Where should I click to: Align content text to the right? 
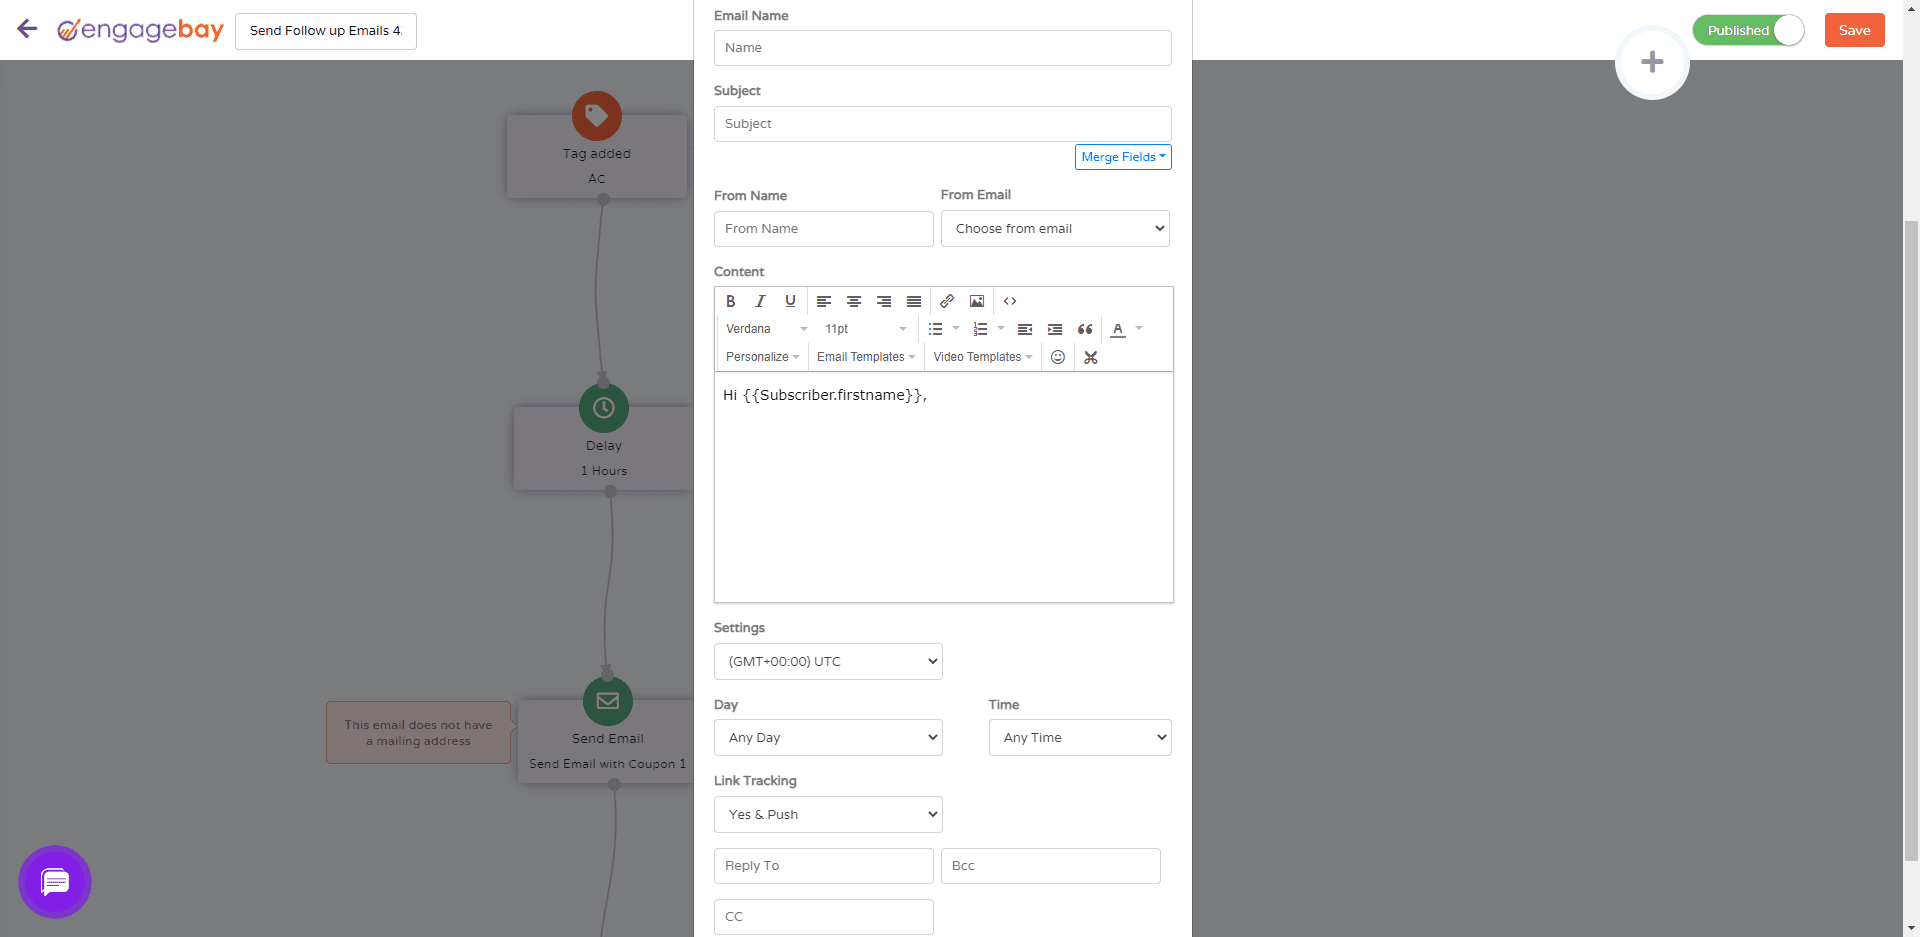click(x=884, y=301)
